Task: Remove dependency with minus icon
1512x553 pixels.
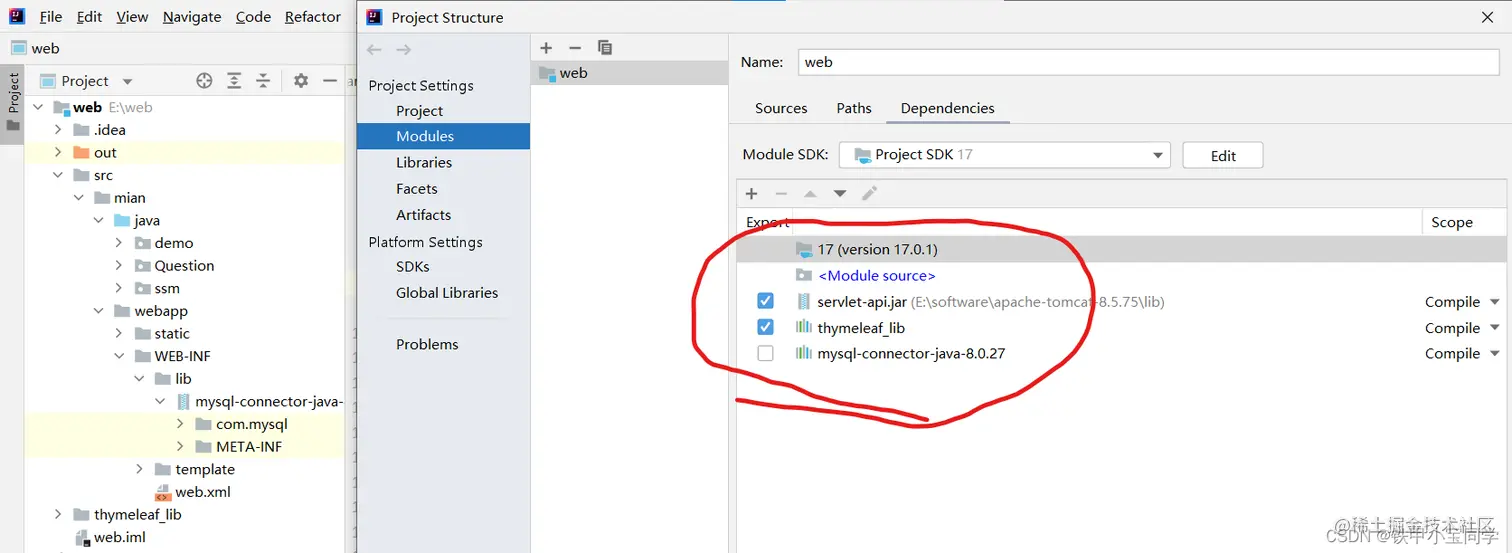Action: (x=781, y=194)
